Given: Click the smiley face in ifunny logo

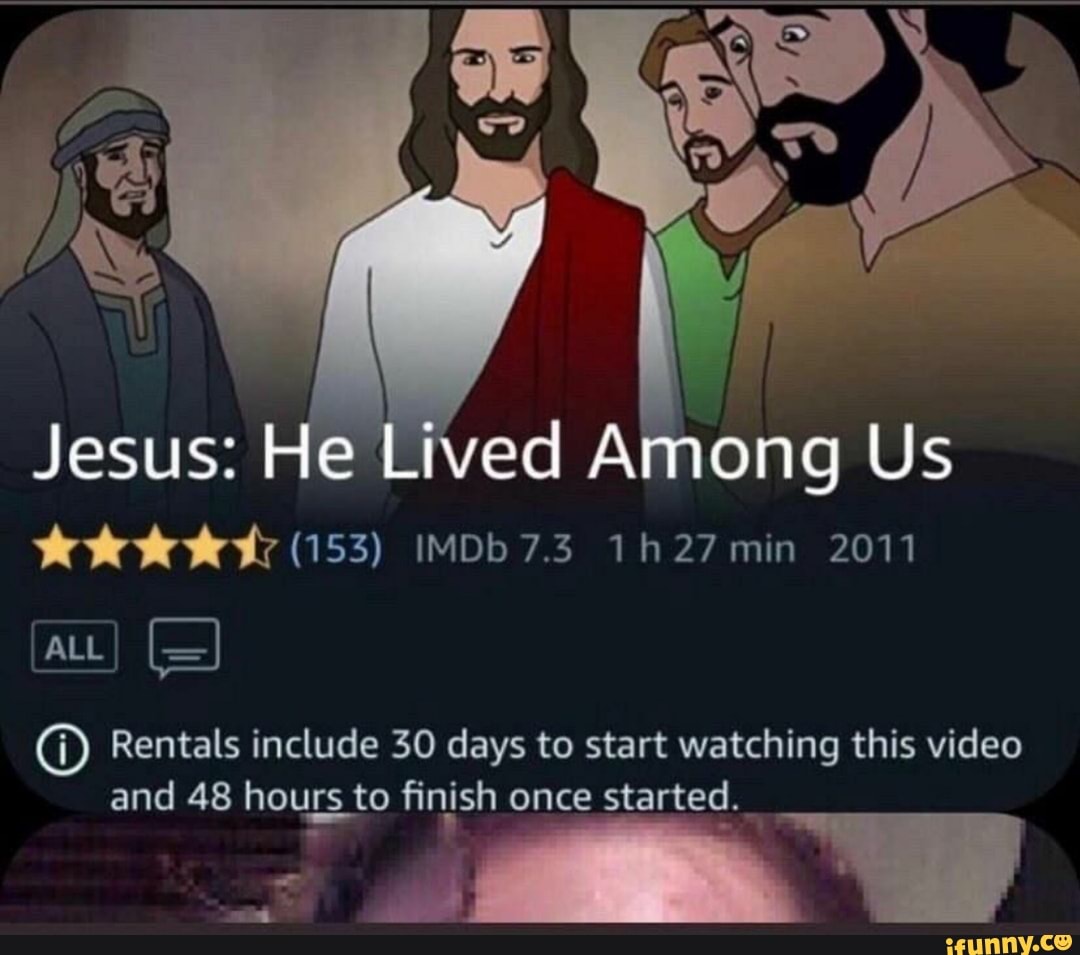Looking at the screenshot, I should coord(1064,940).
